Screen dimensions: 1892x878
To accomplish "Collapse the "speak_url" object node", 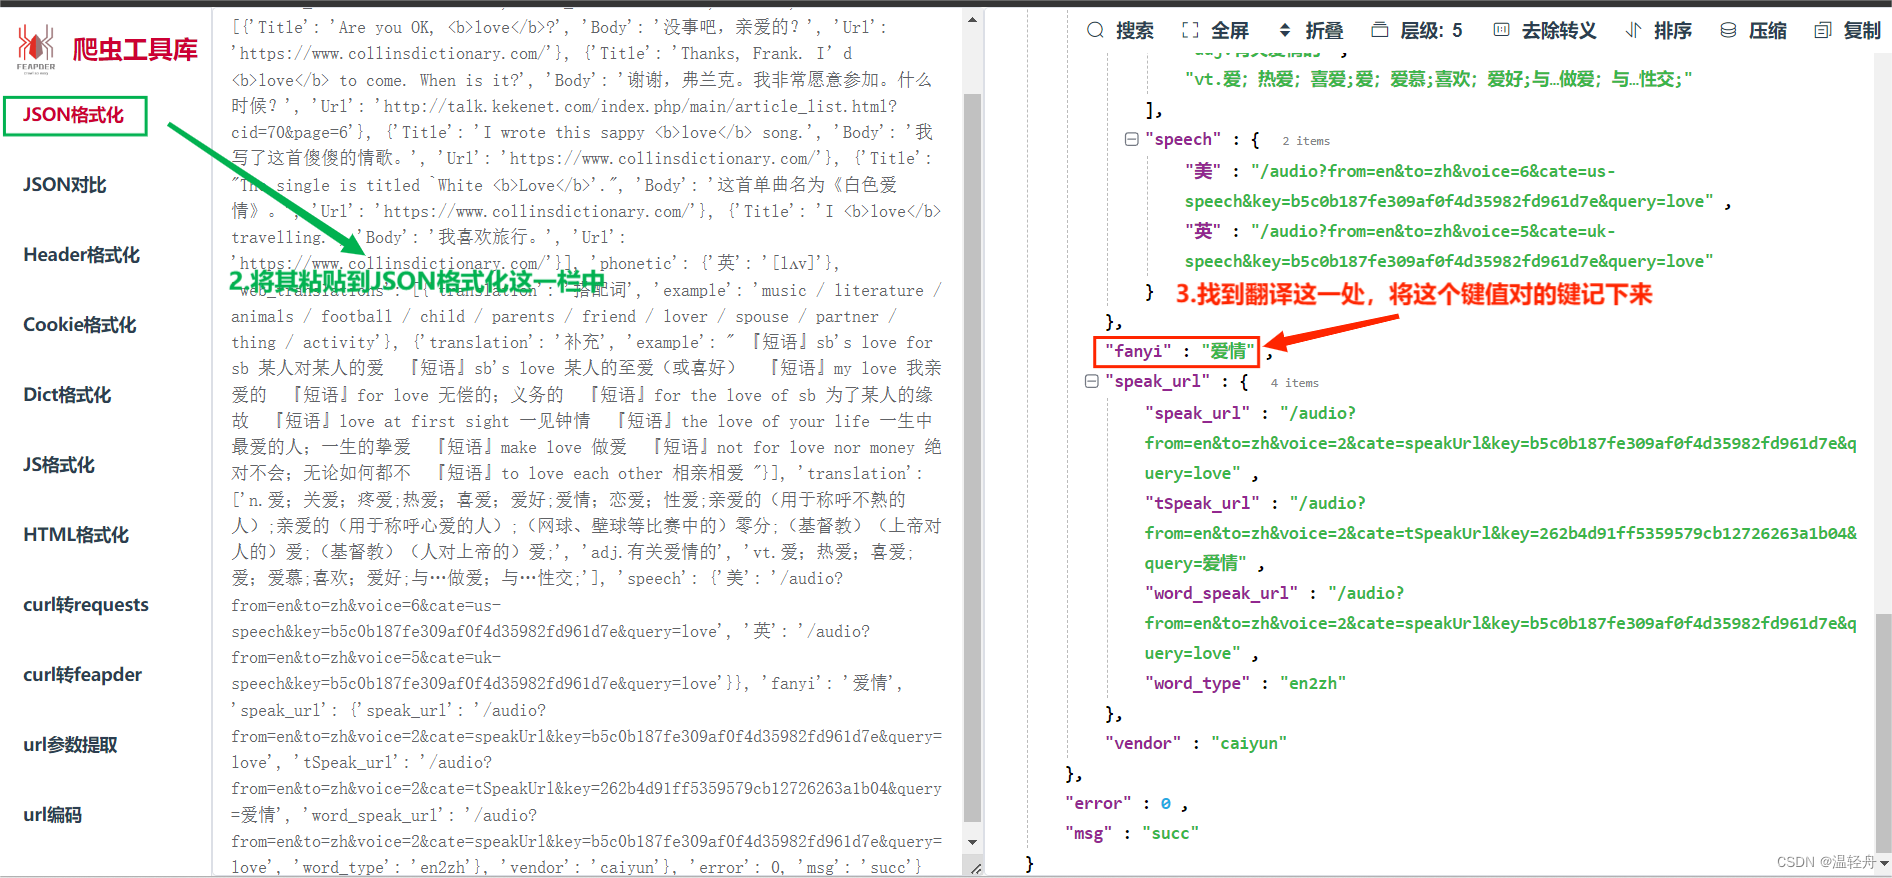I will pyautogui.click(x=1091, y=381).
